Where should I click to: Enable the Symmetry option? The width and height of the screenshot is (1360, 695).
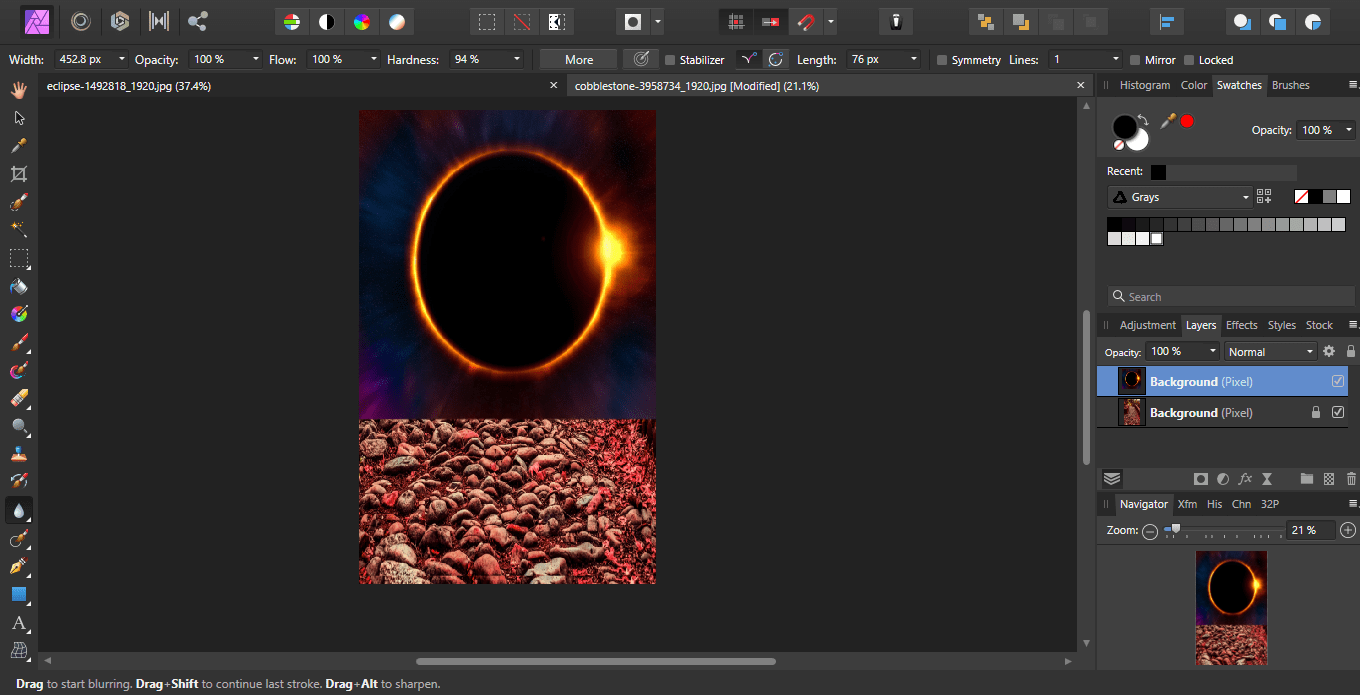coord(941,59)
